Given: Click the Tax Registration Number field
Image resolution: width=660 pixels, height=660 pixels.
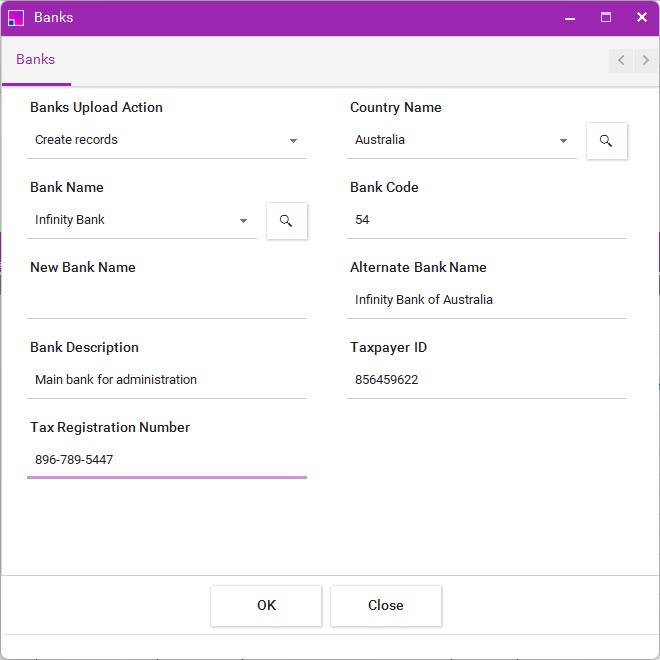Looking at the screenshot, I should [x=167, y=460].
